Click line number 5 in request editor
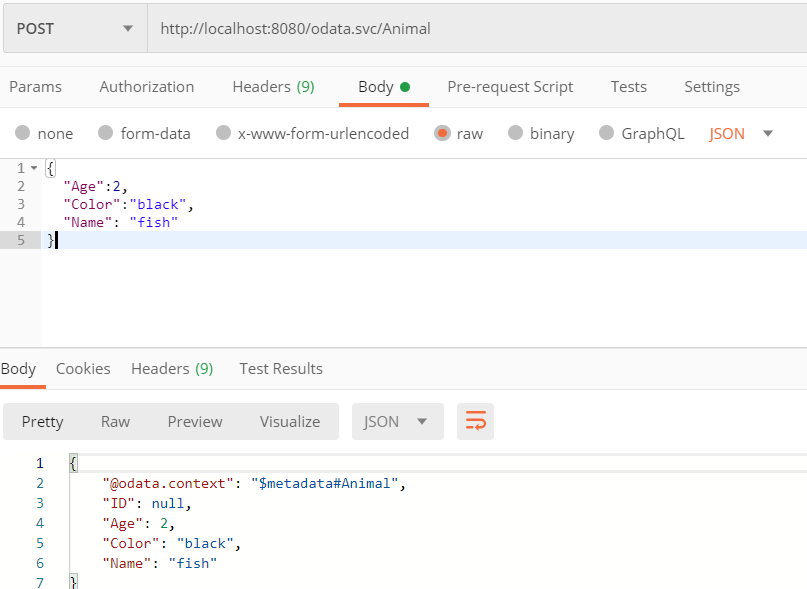The image size is (807, 589). tap(21, 240)
